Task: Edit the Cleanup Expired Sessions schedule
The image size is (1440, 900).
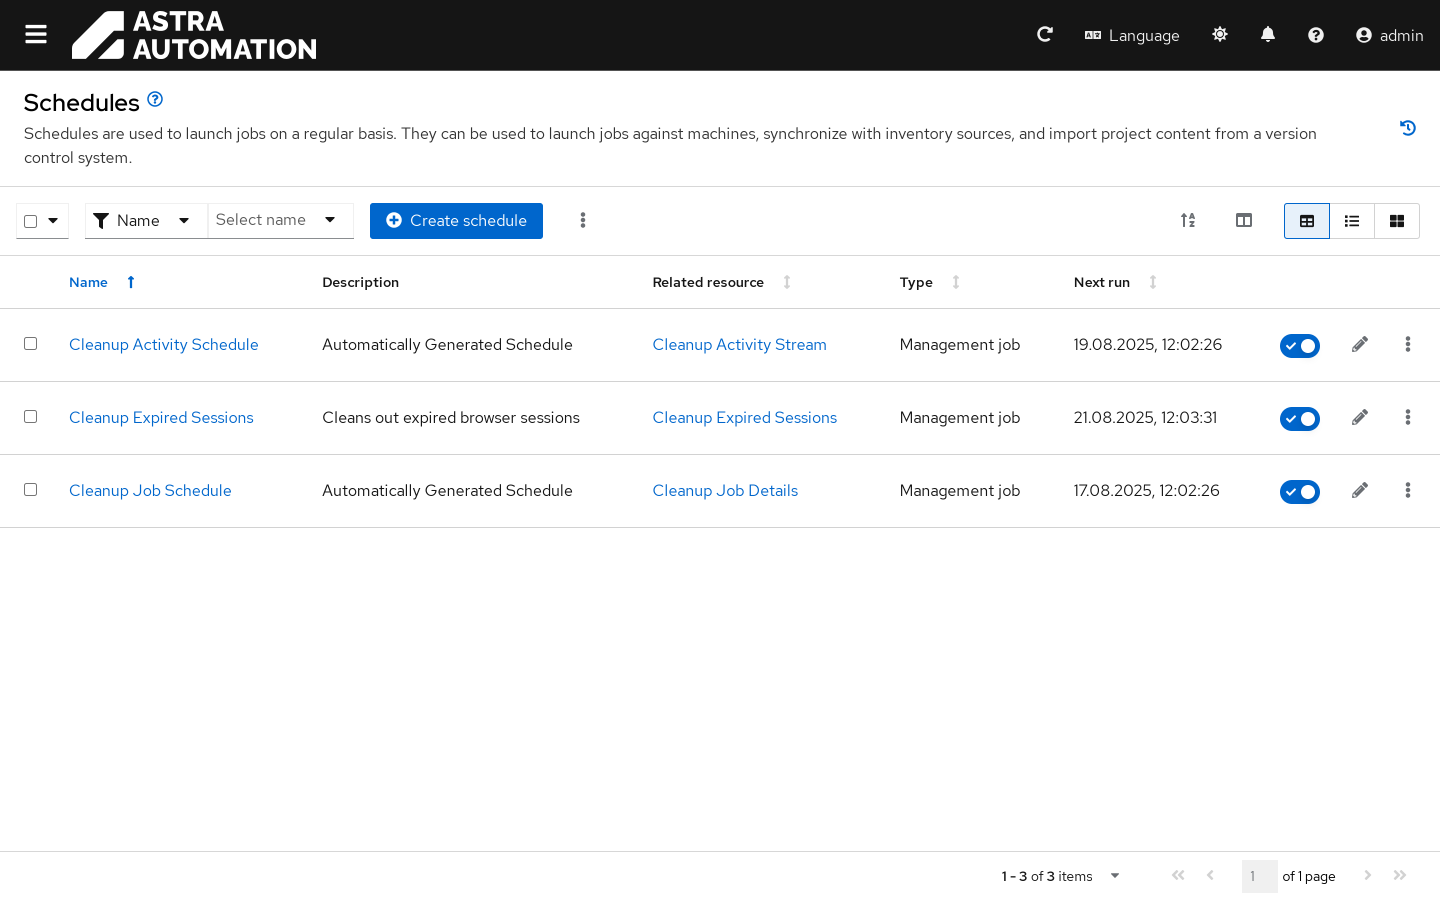Action: [x=1360, y=418]
